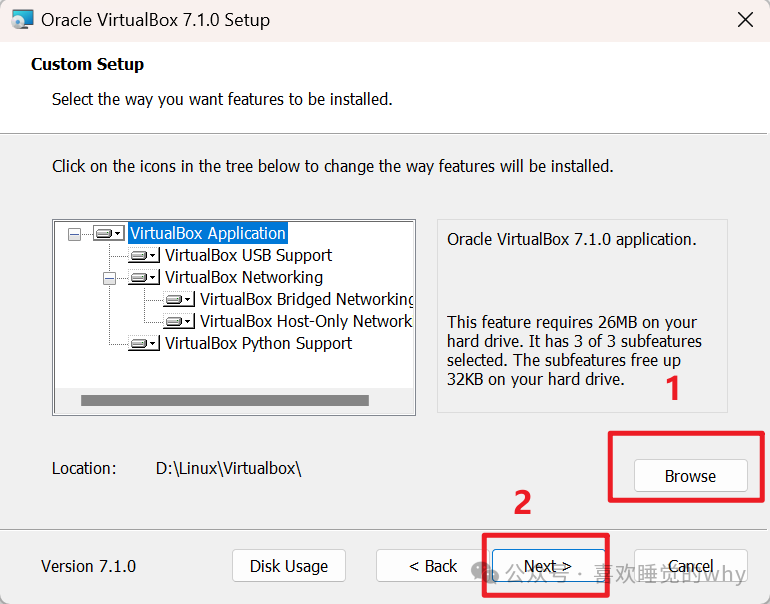
Task: Select the VirtualBox Application tree item
Action: (208, 233)
